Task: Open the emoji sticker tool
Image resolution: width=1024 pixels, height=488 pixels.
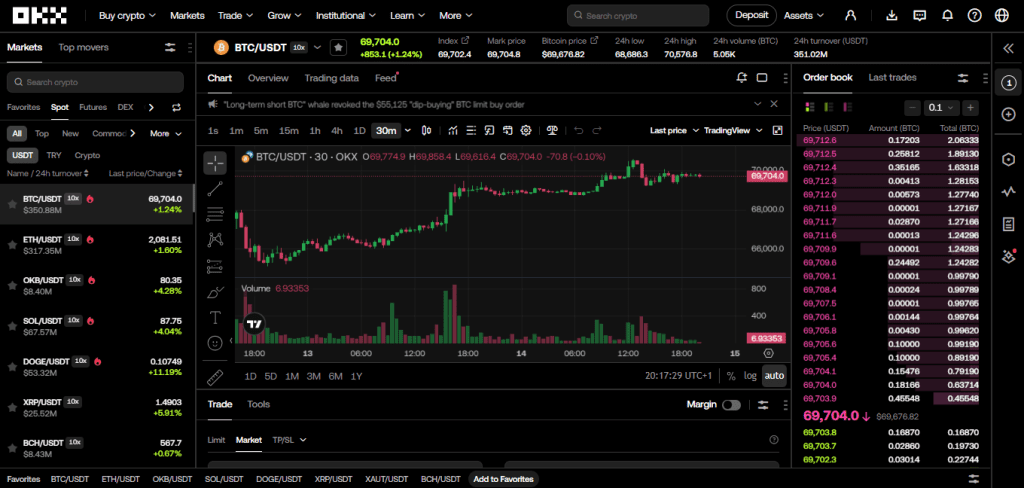Action: [216, 342]
